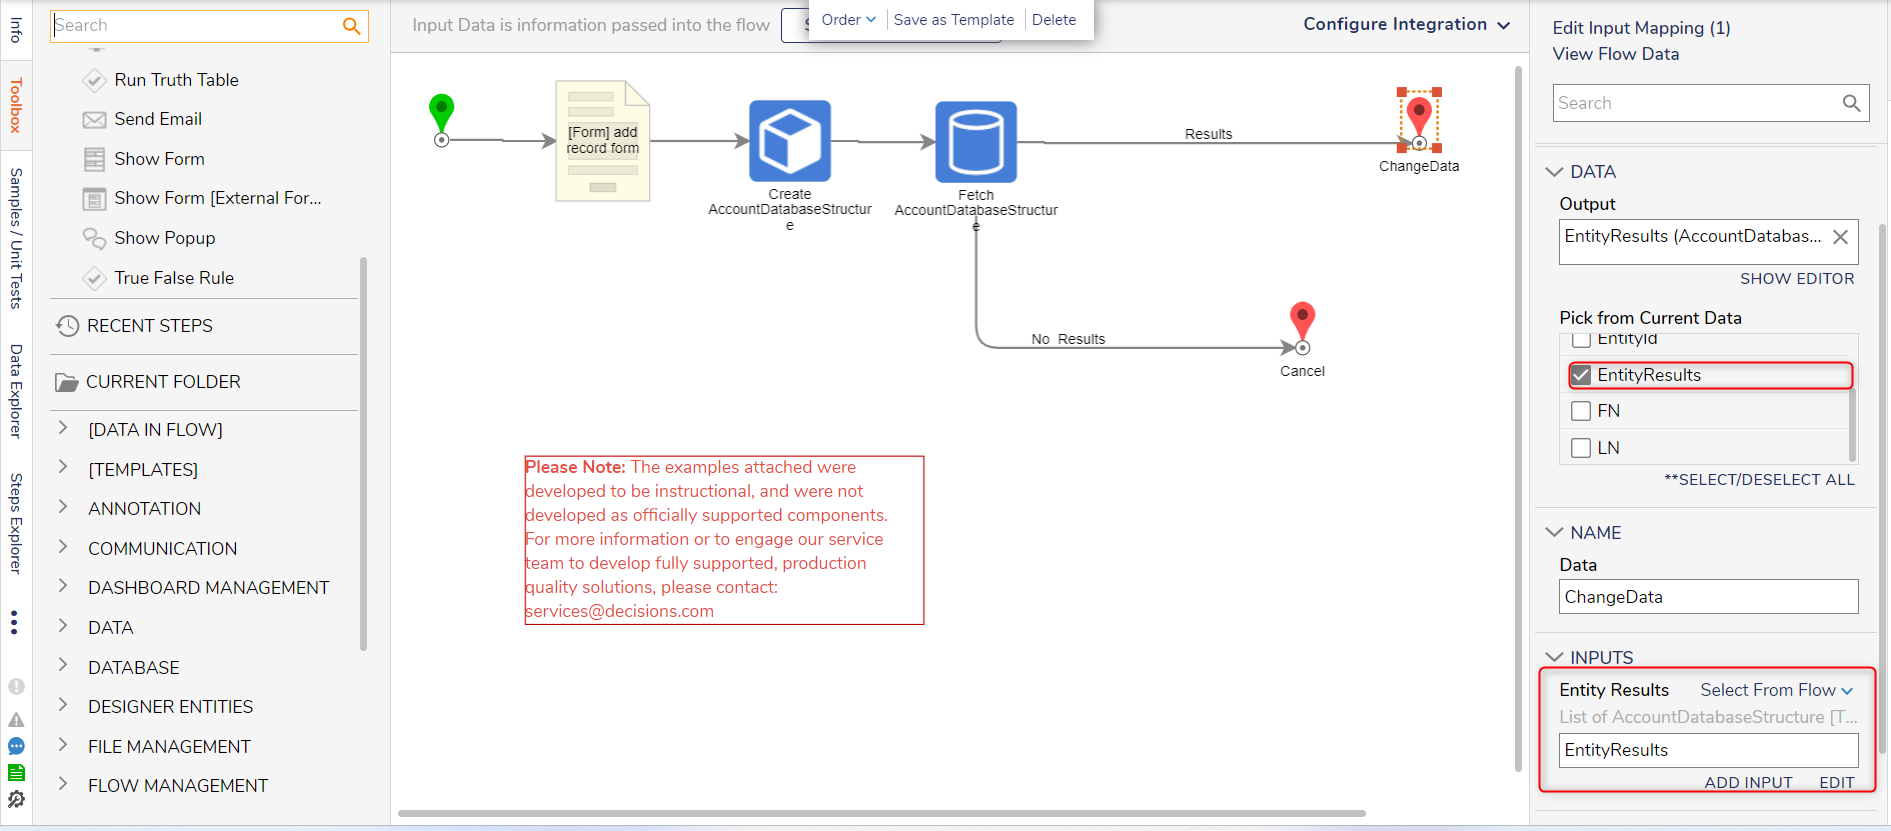Open the Data Explorer side tab
The image size is (1891, 831).
(x=16, y=391)
